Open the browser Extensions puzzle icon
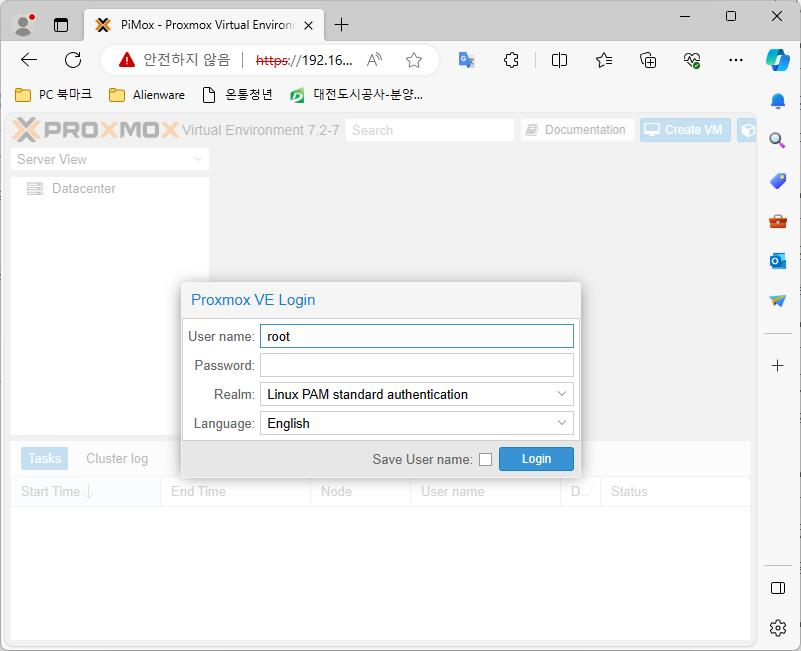Screen dimensions: 801x651 pyautogui.click(x=511, y=60)
